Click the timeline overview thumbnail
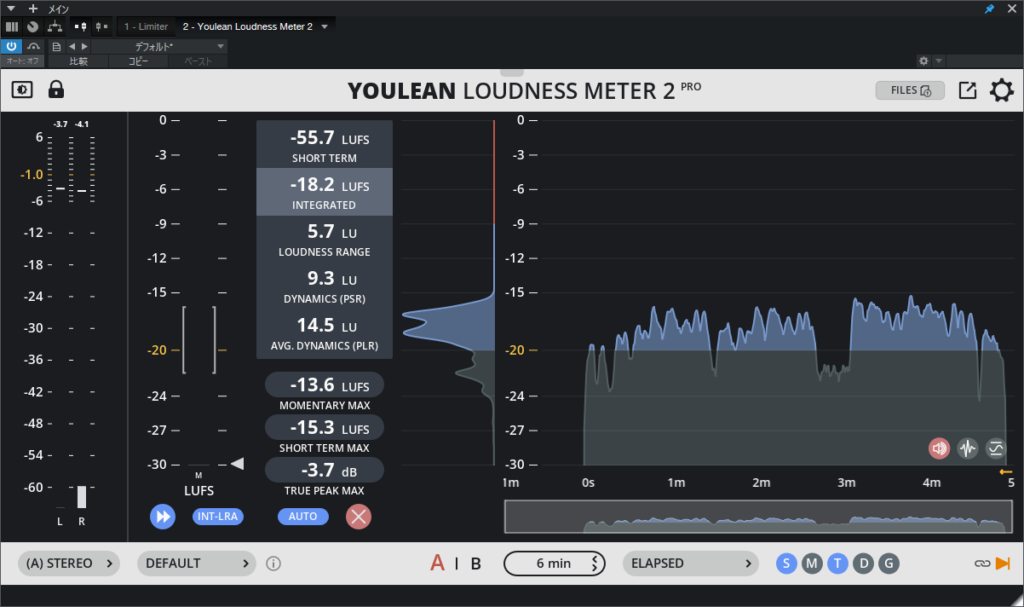The image size is (1024, 607). click(x=758, y=517)
